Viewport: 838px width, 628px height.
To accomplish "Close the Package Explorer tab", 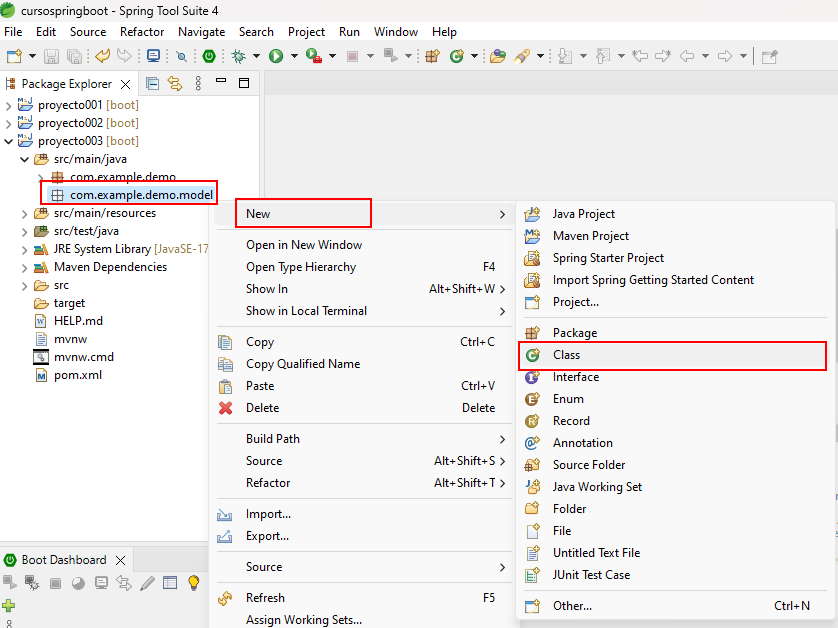I will tap(126, 84).
